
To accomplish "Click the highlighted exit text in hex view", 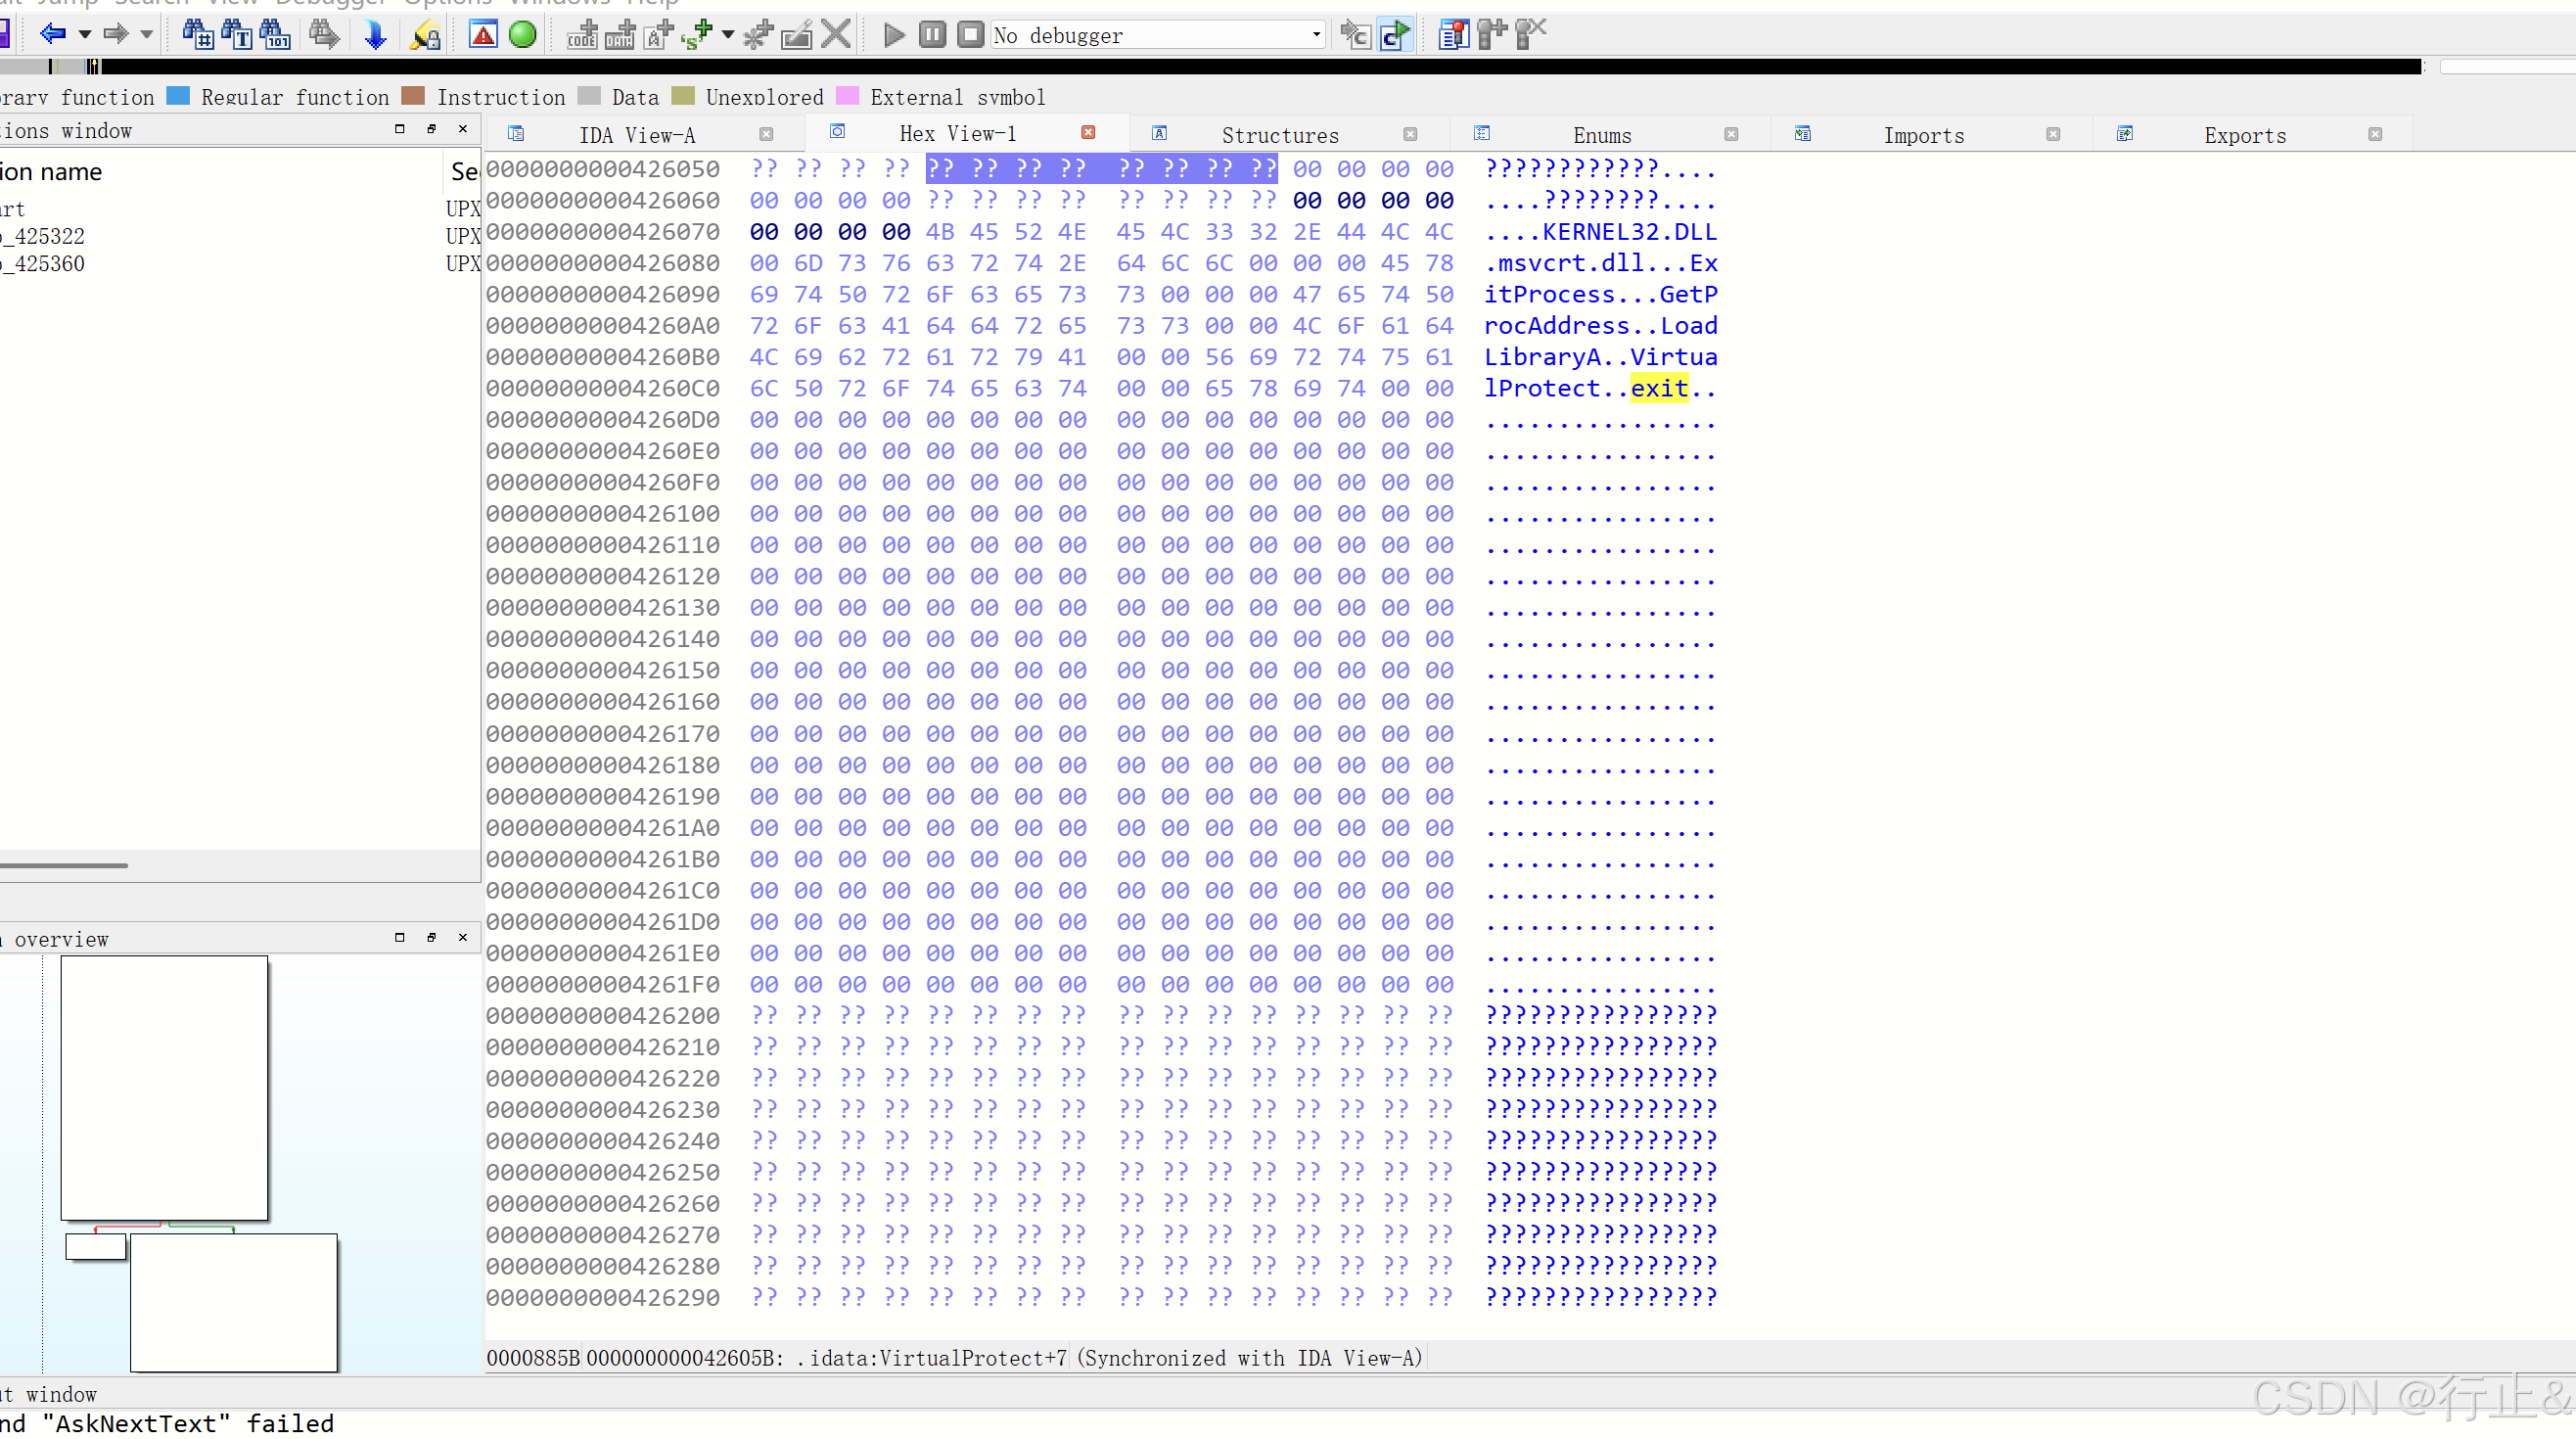I will tap(1658, 388).
